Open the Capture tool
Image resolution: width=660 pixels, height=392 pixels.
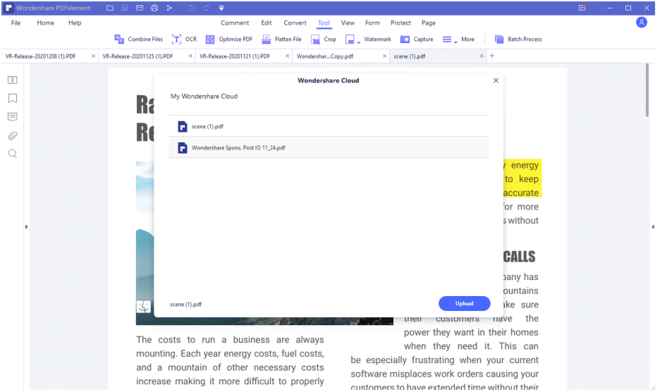tap(417, 39)
